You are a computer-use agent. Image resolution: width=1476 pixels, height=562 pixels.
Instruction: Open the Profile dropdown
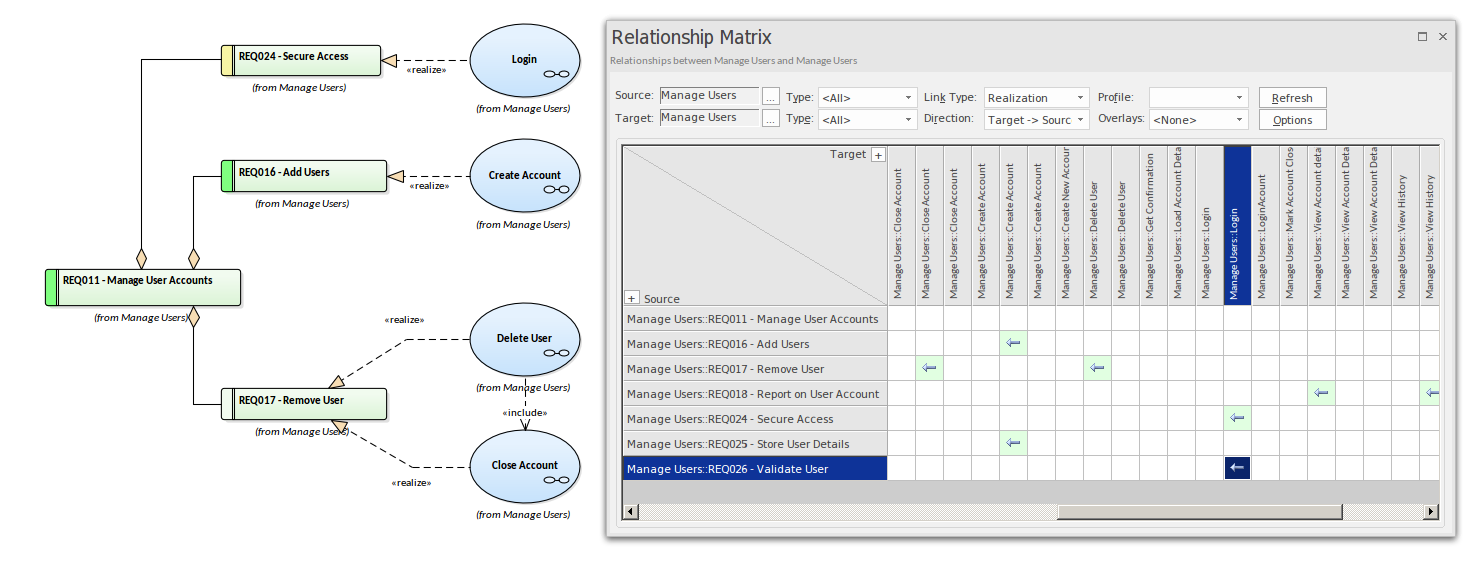[x=1198, y=97]
